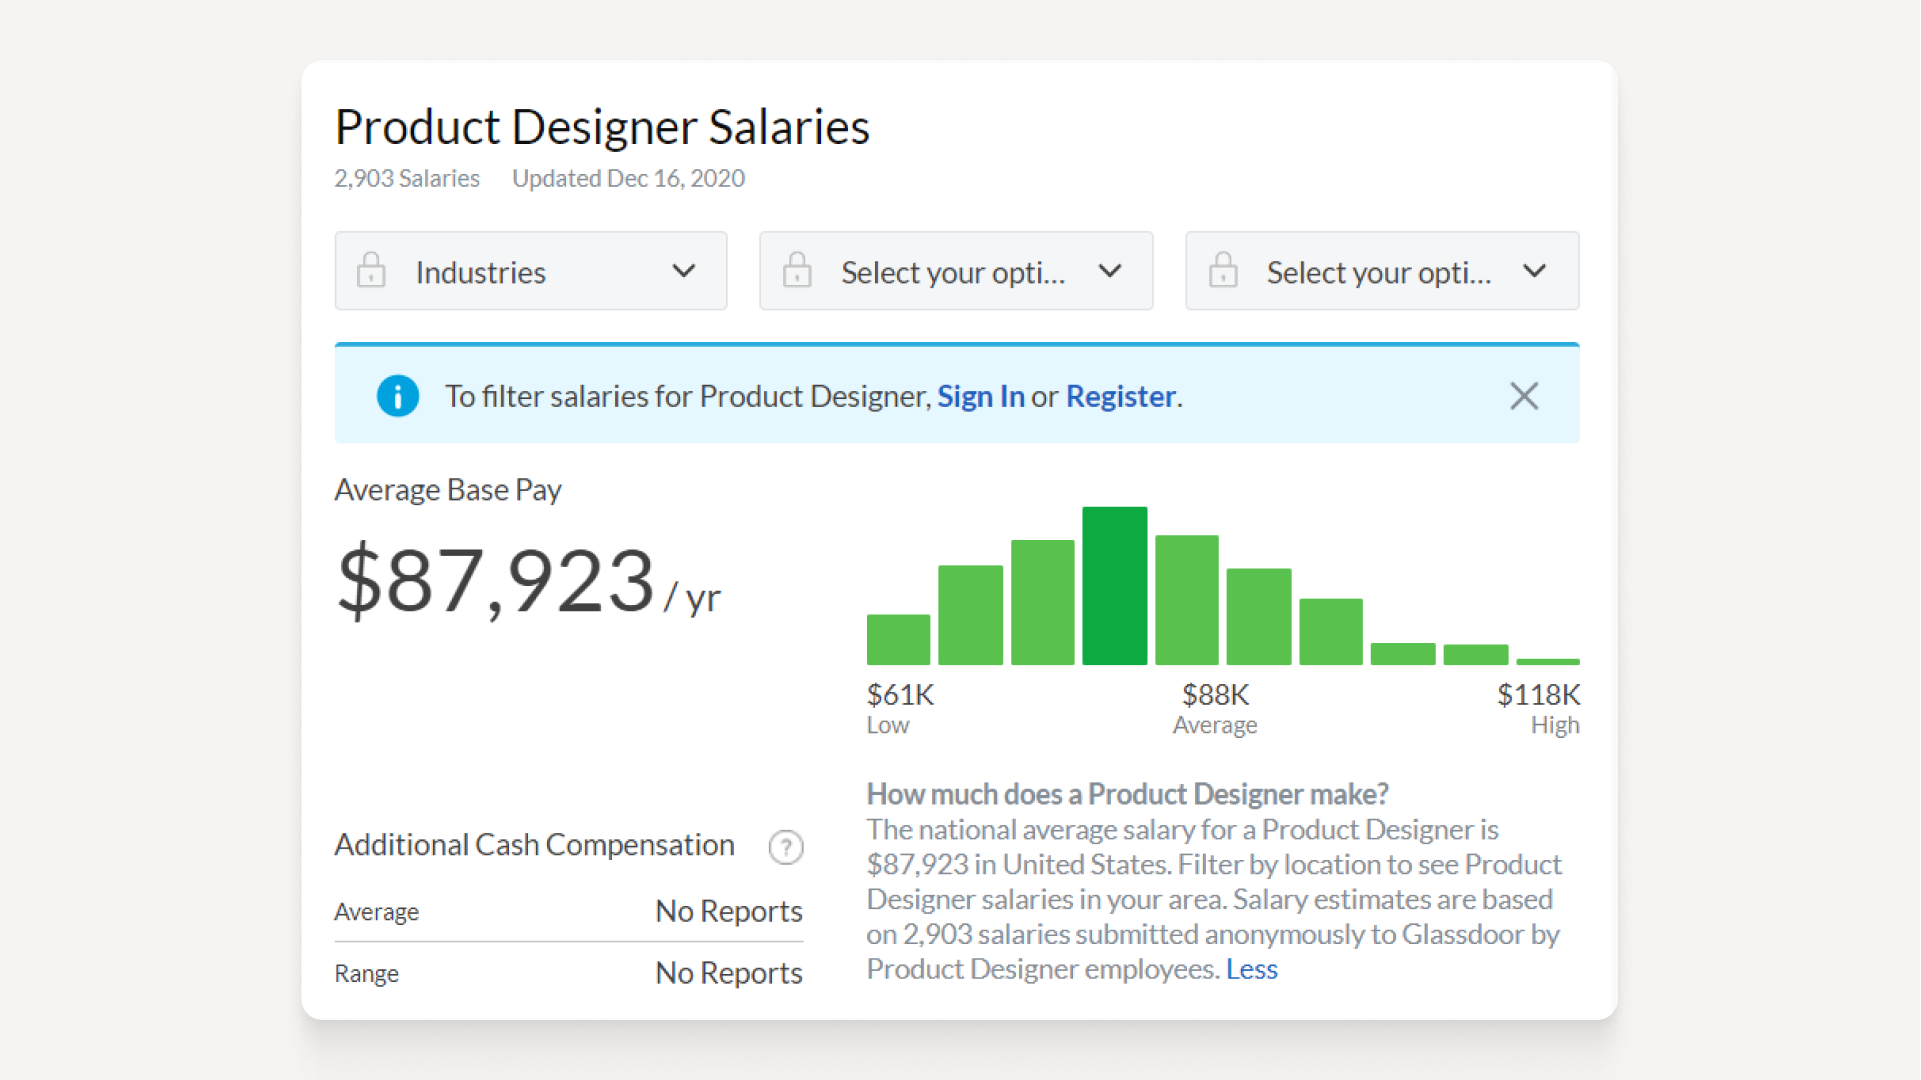Select the dark green tallest histogram bar
The height and width of the screenshot is (1080, 1921).
pyautogui.click(x=1114, y=583)
